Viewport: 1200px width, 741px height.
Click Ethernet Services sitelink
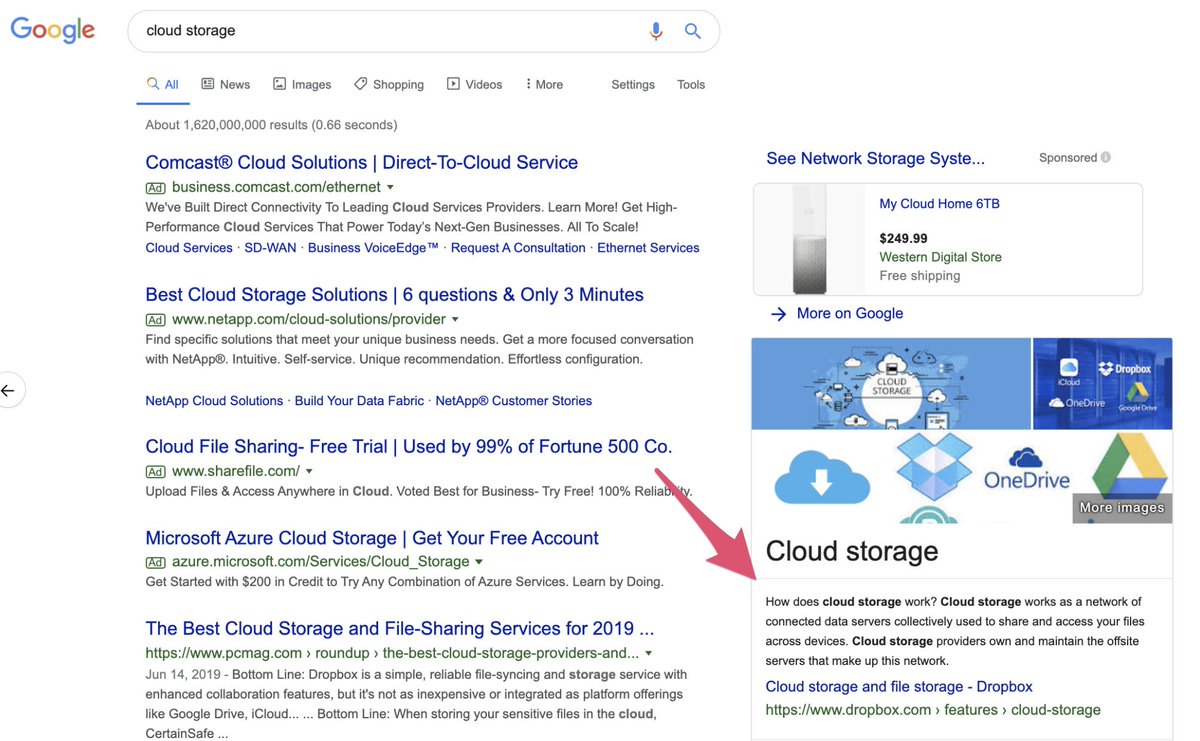(648, 248)
